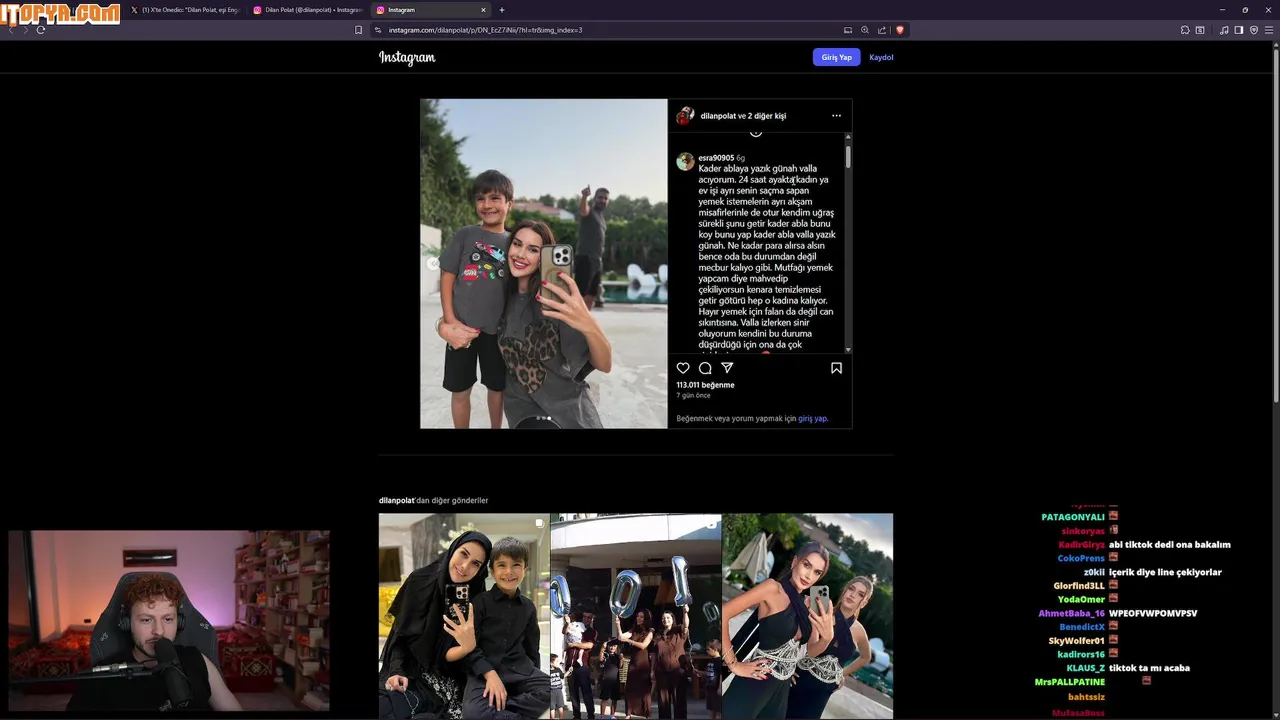Open the hijab woman and boy post thumbnail
Viewport: 1280px width, 720px height.
coord(464,616)
